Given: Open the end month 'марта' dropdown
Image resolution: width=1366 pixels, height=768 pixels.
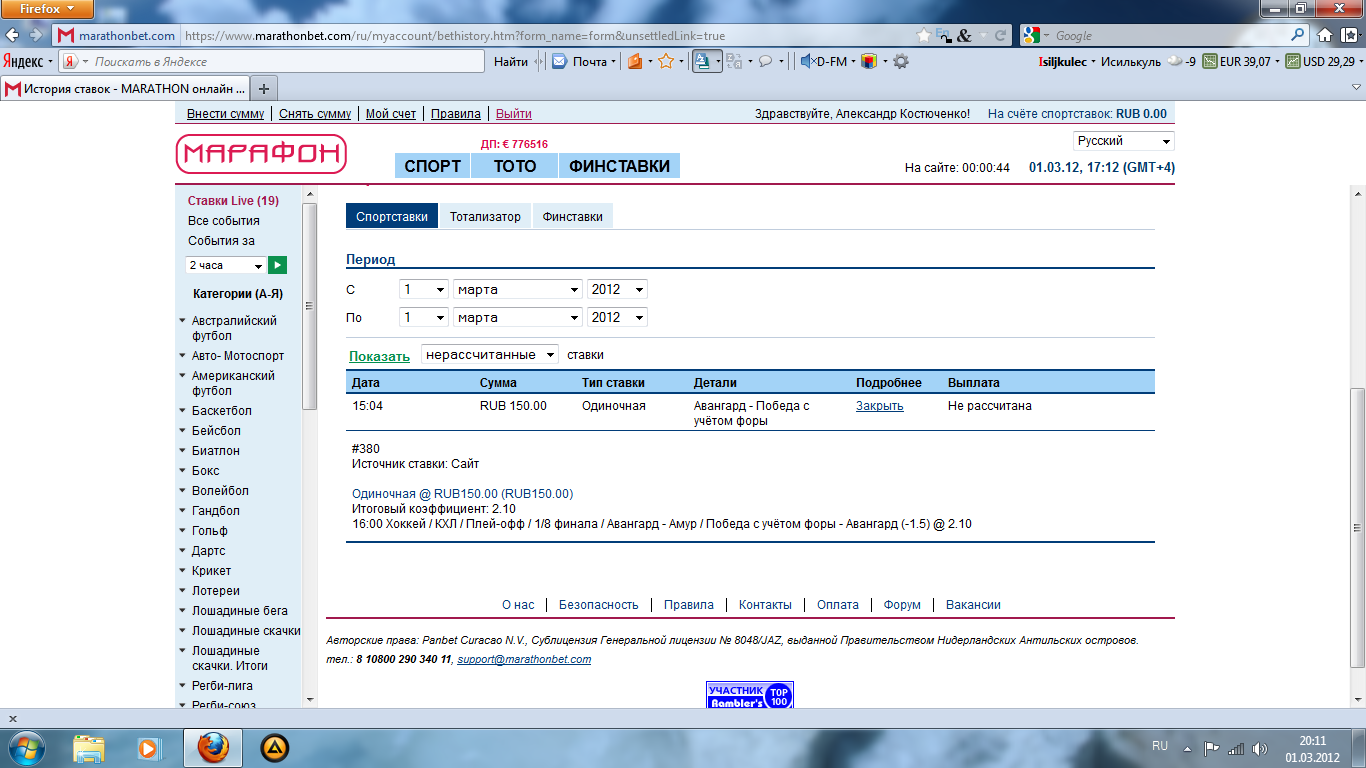Looking at the screenshot, I should [x=517, y=317].
